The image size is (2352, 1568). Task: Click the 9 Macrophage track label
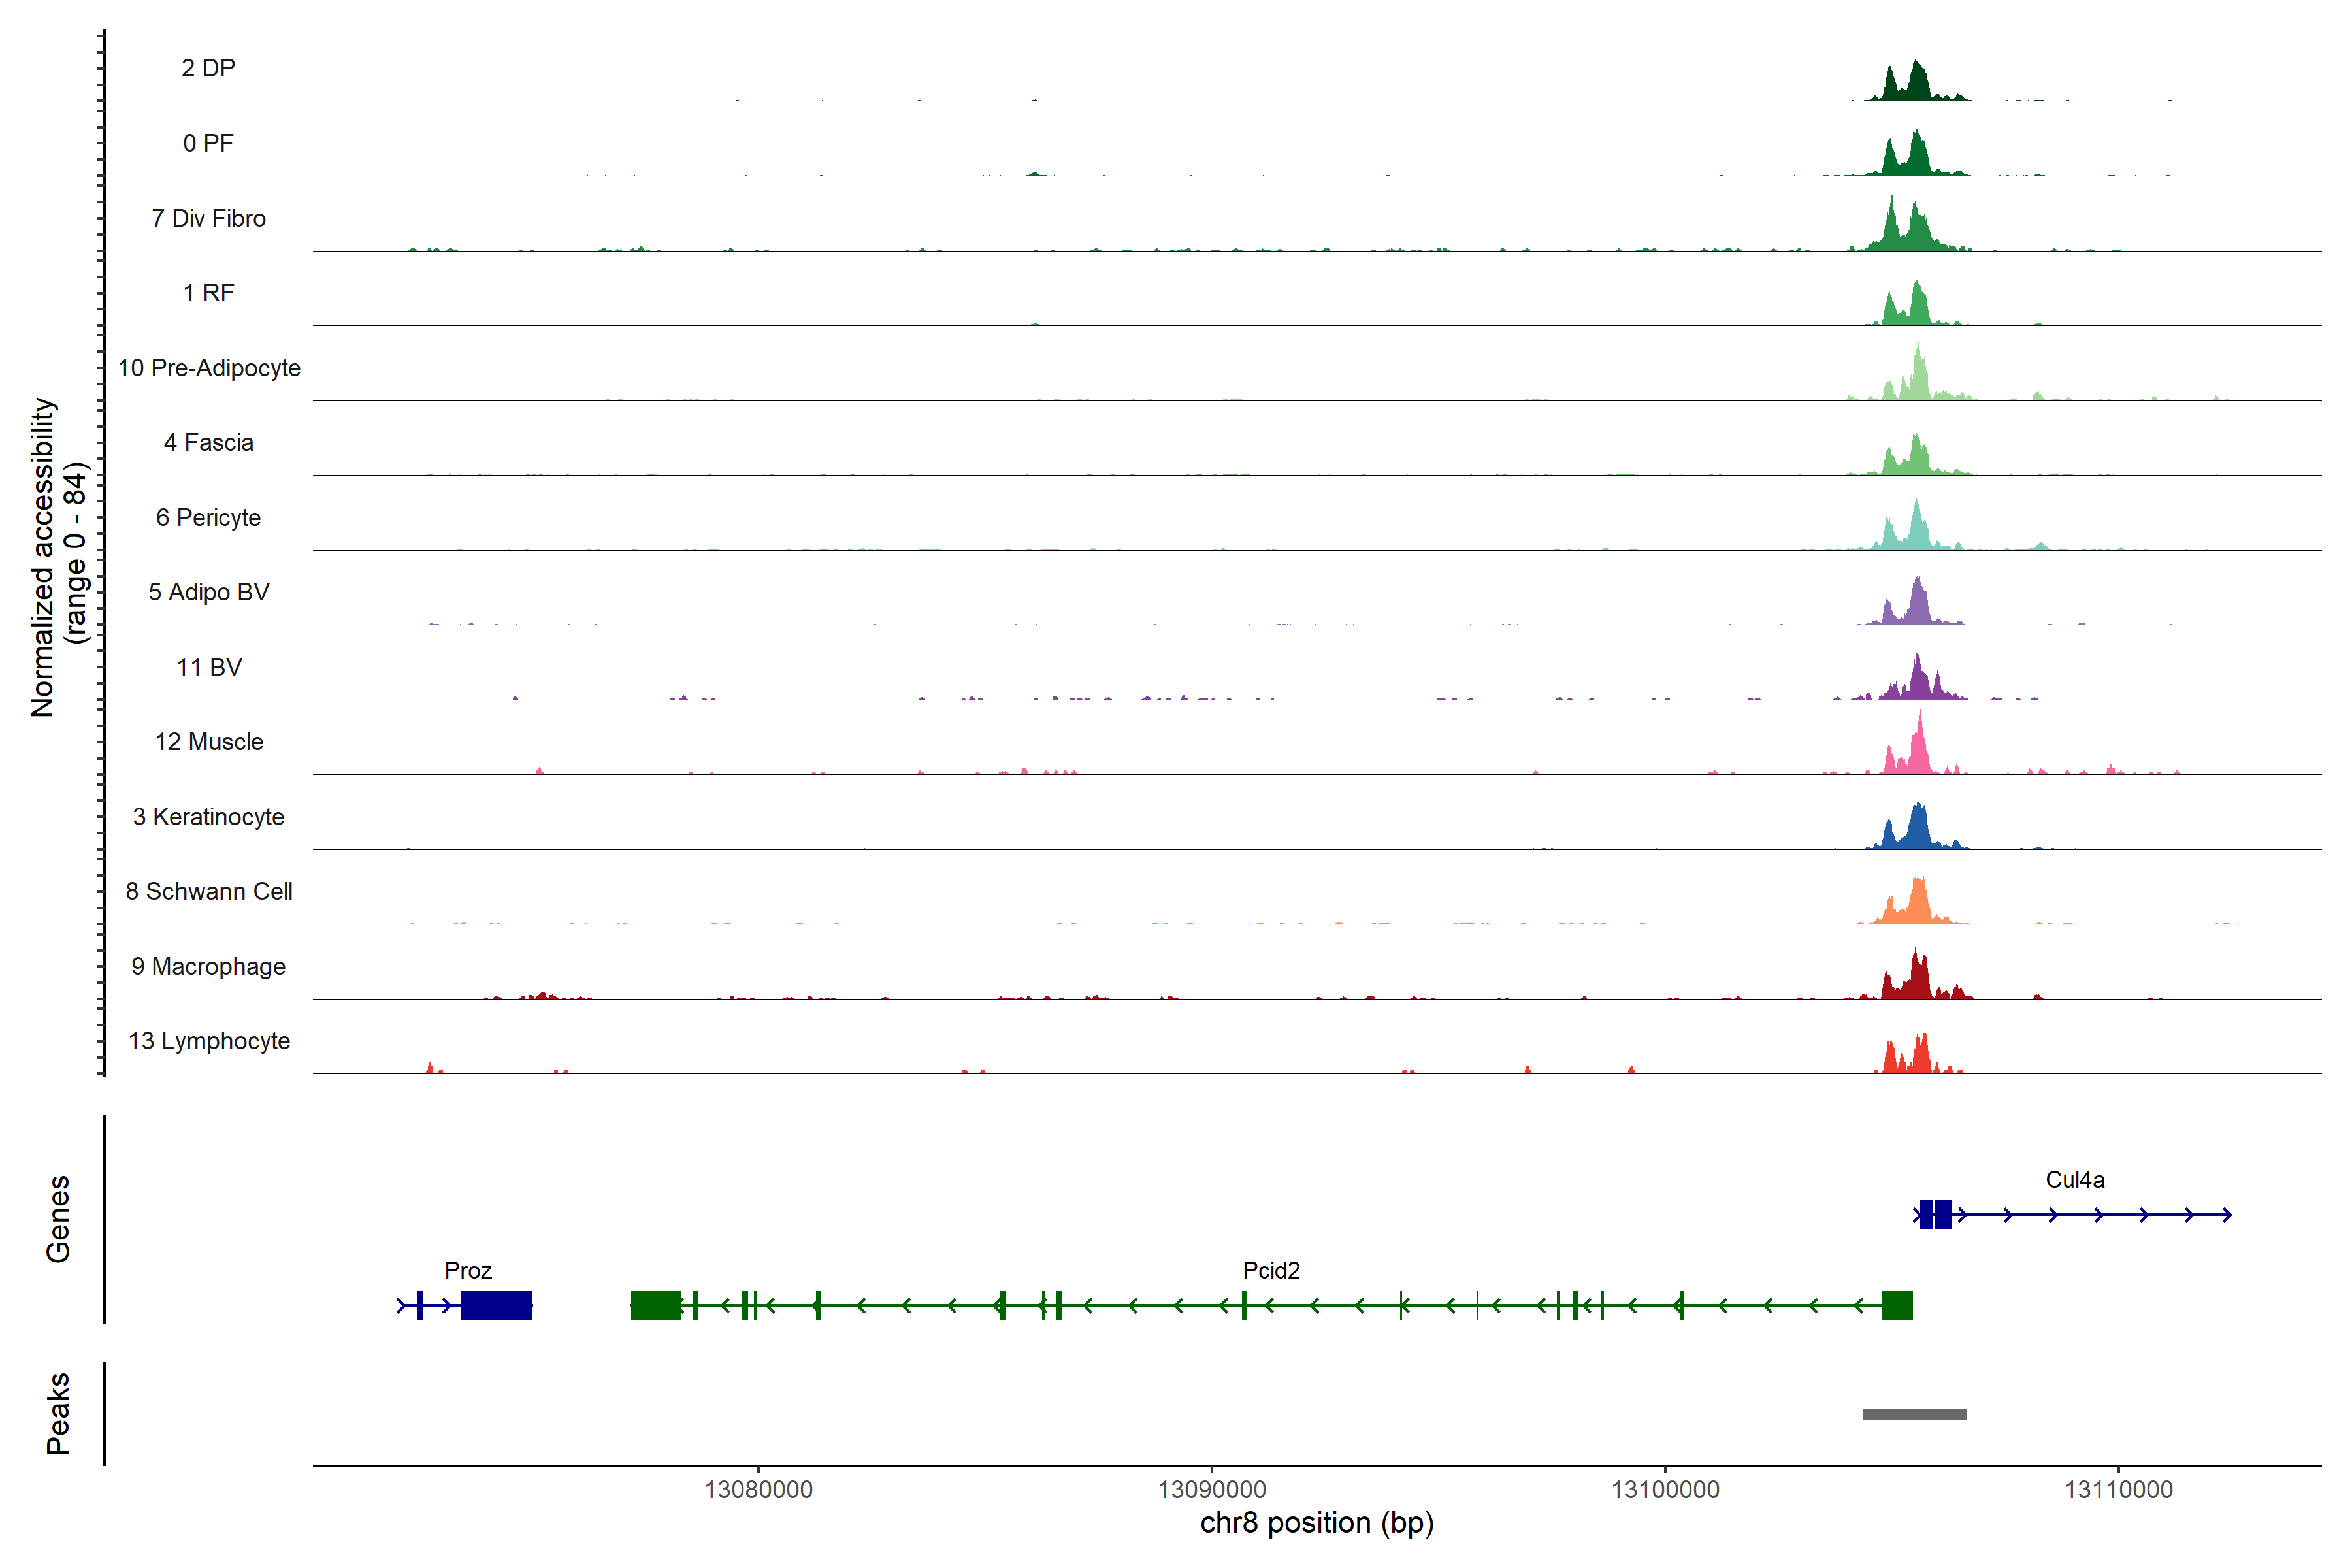209,966
